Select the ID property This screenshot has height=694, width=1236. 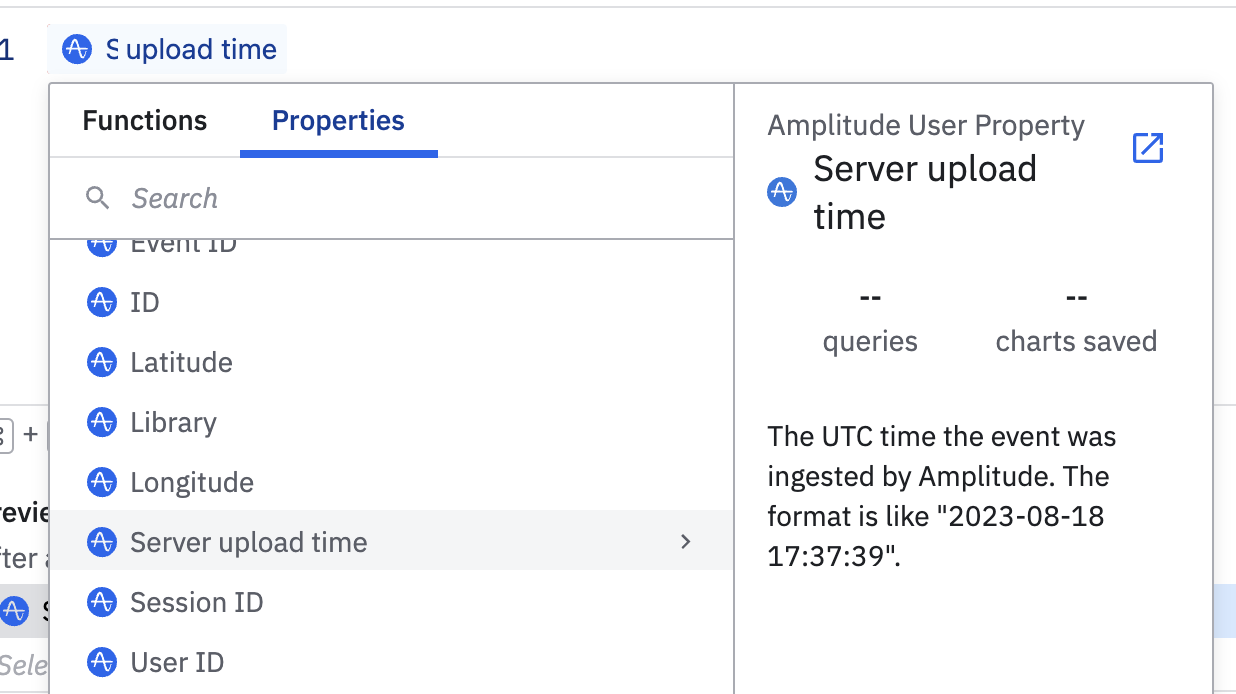pyautogui.click(x=145, y=302)
